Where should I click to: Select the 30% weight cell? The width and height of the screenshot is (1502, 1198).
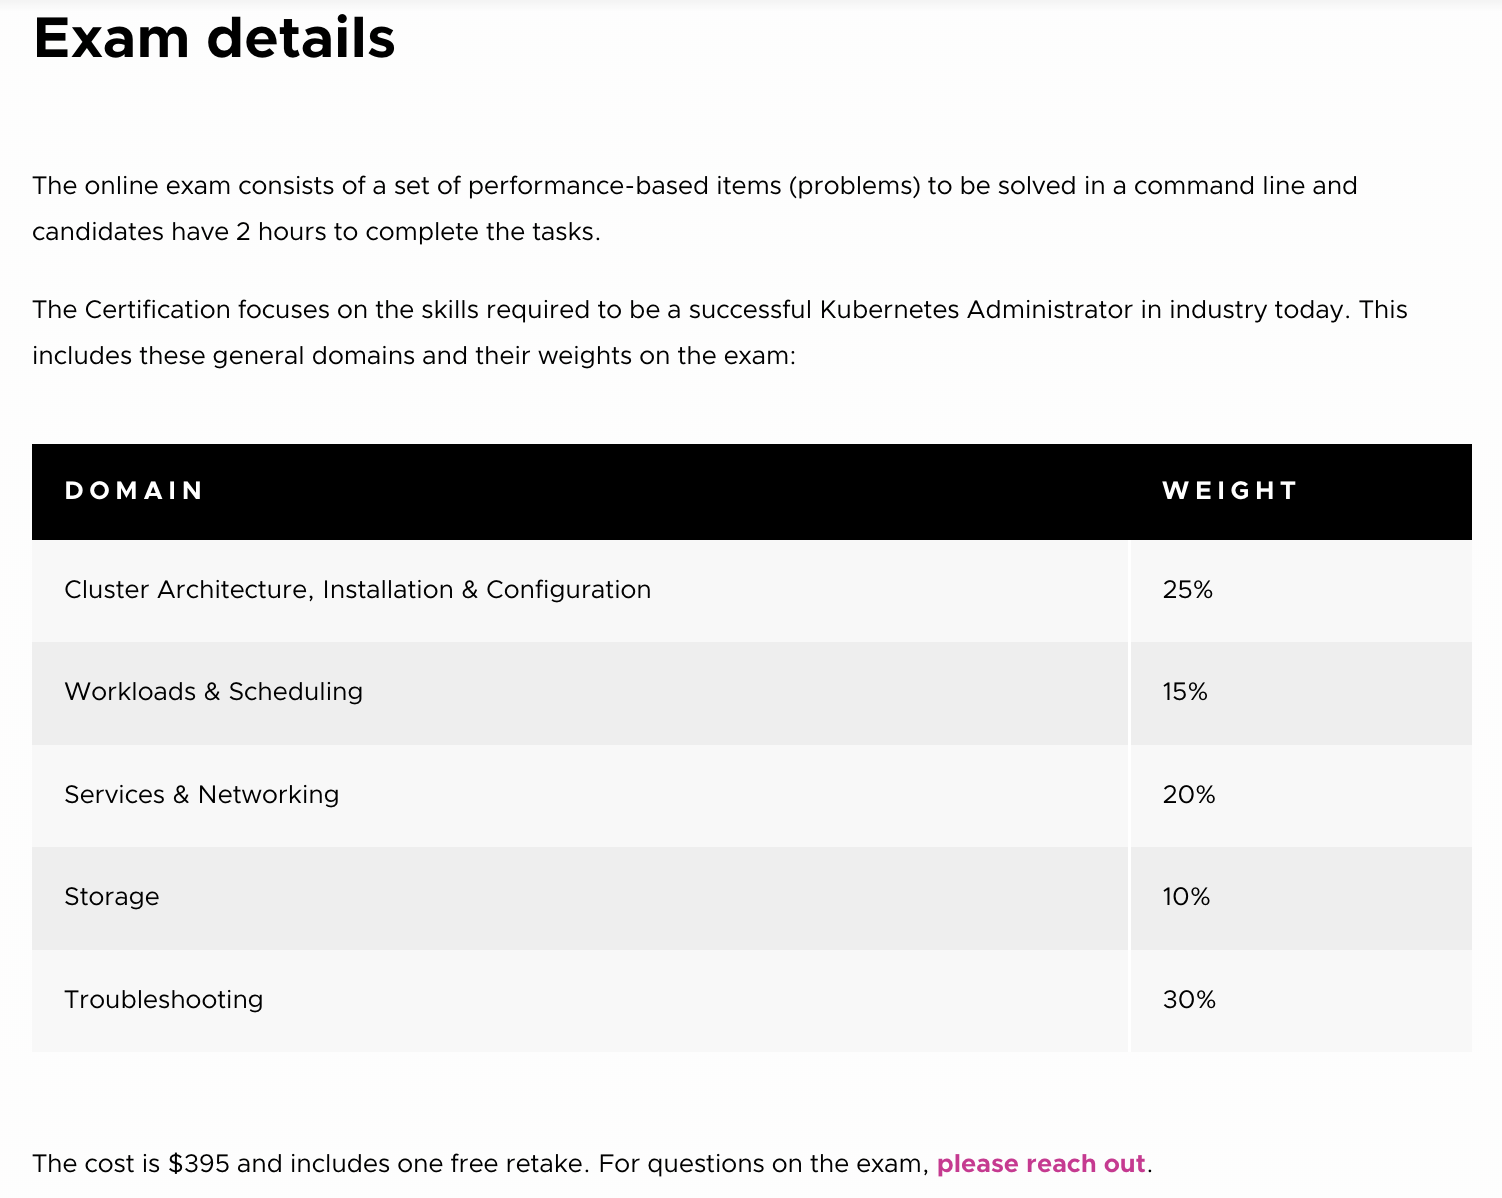point(1301,1001)
